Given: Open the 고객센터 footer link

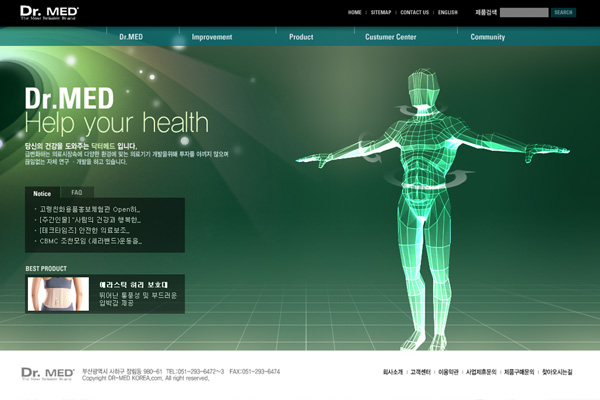Looking at the screenshot, I should pos(421,372).
